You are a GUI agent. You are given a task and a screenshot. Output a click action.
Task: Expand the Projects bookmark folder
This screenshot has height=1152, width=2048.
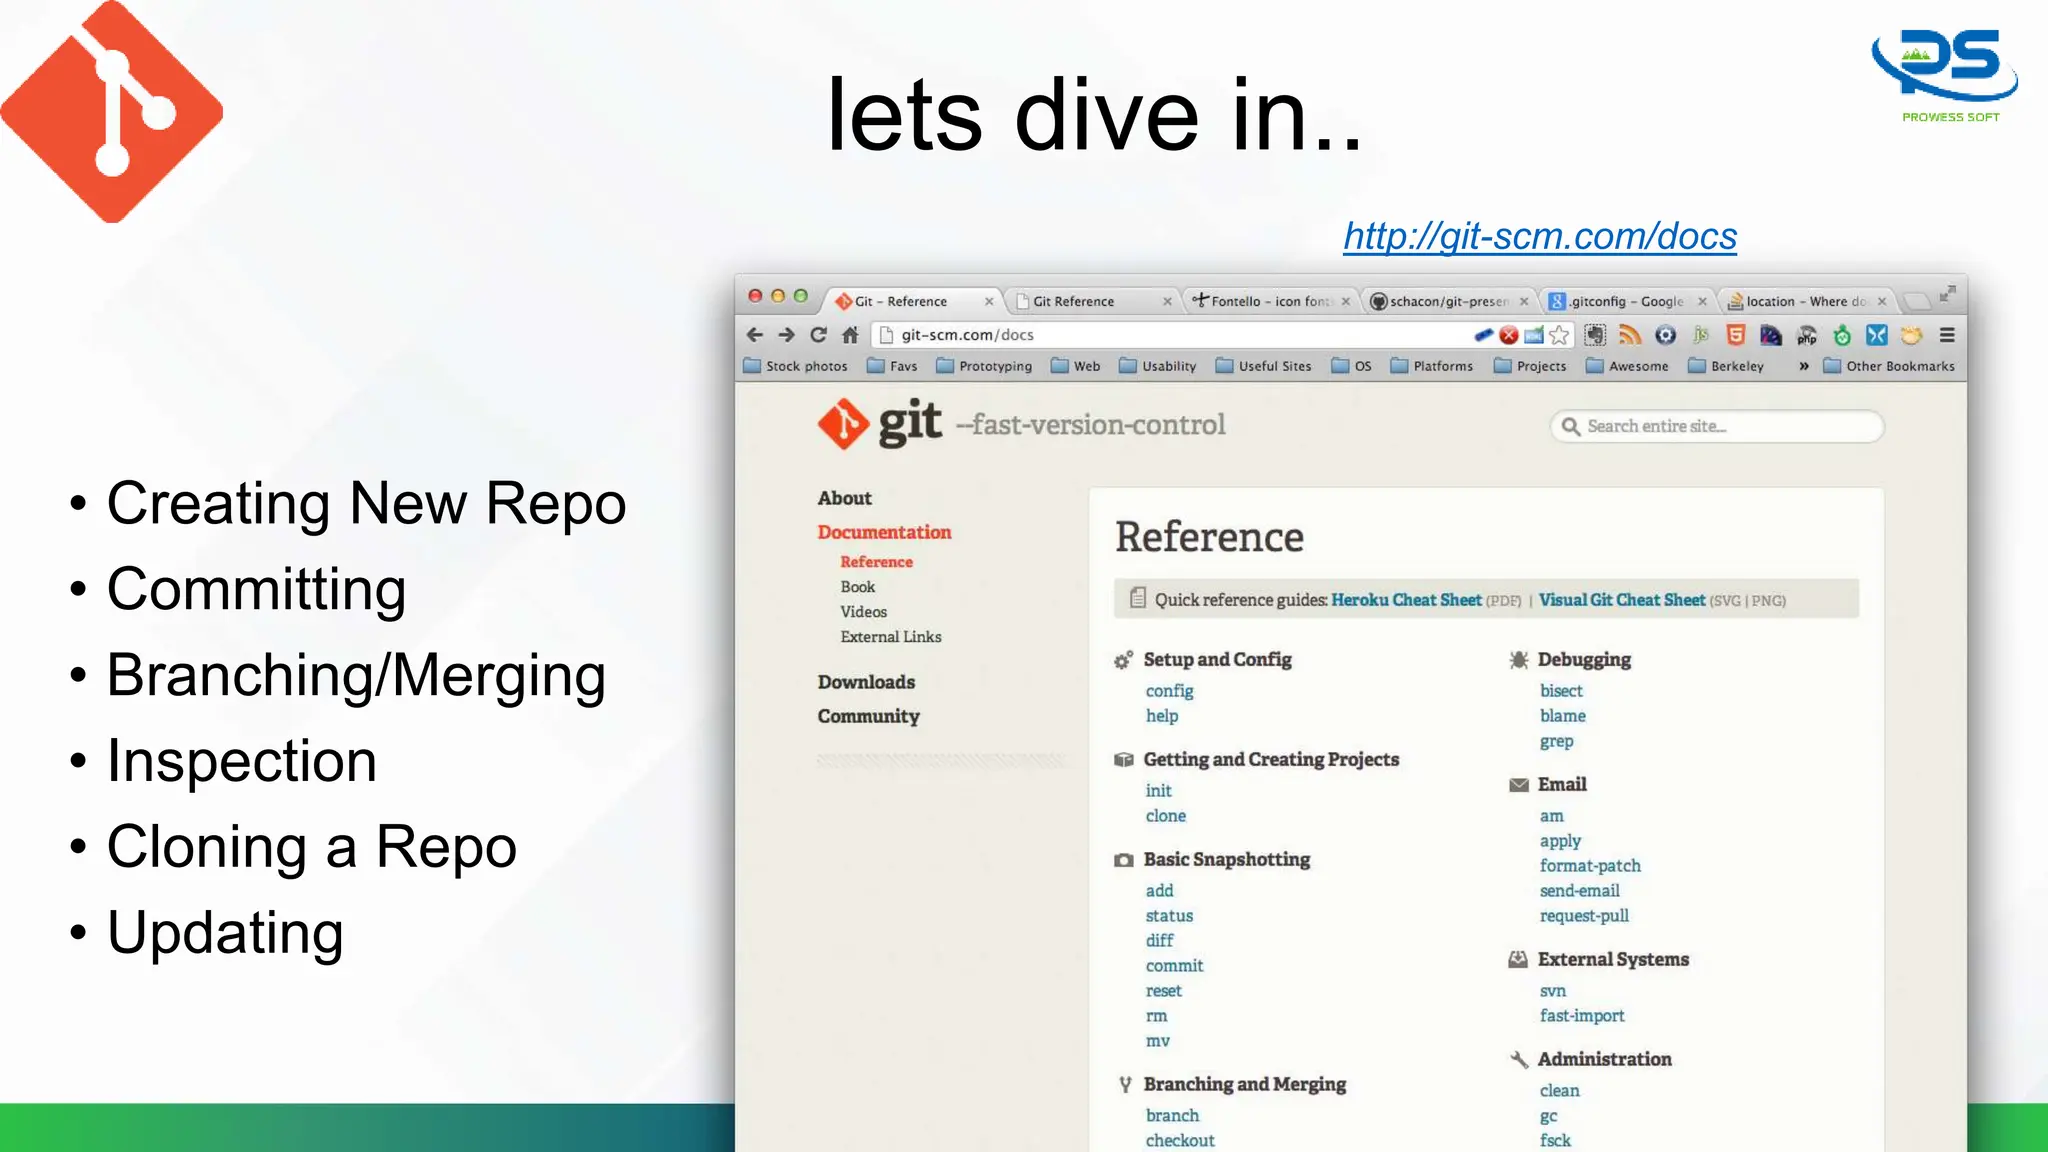point(1530,366)
